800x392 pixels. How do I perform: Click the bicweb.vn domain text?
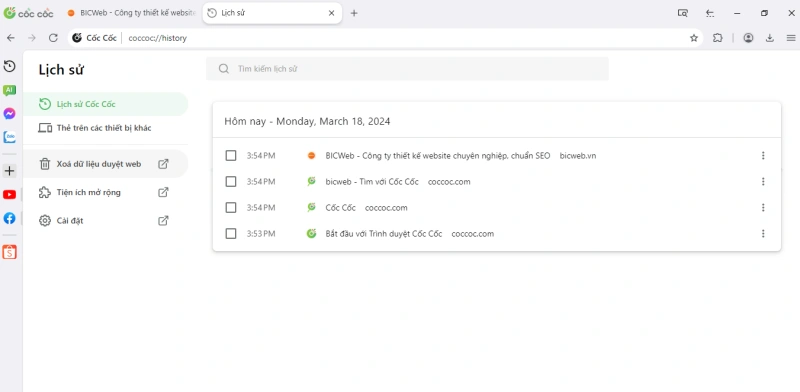(x=578, y=156)
